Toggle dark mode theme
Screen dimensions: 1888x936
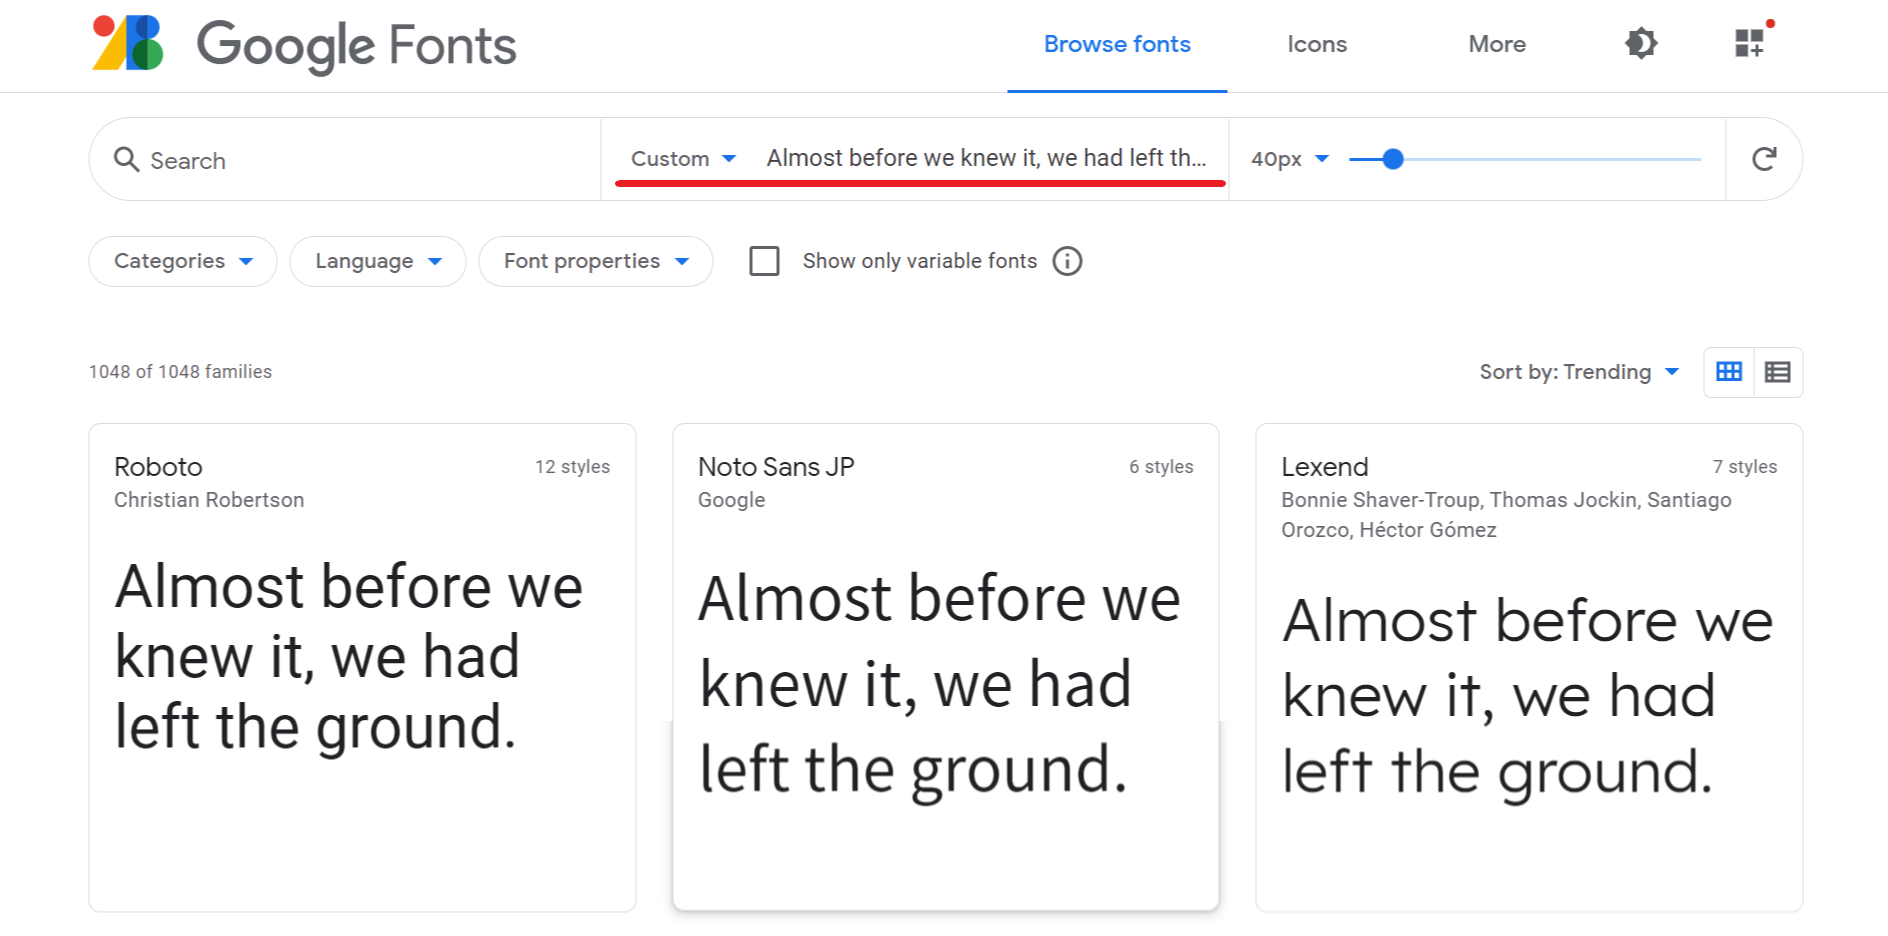click(1640, 44)
